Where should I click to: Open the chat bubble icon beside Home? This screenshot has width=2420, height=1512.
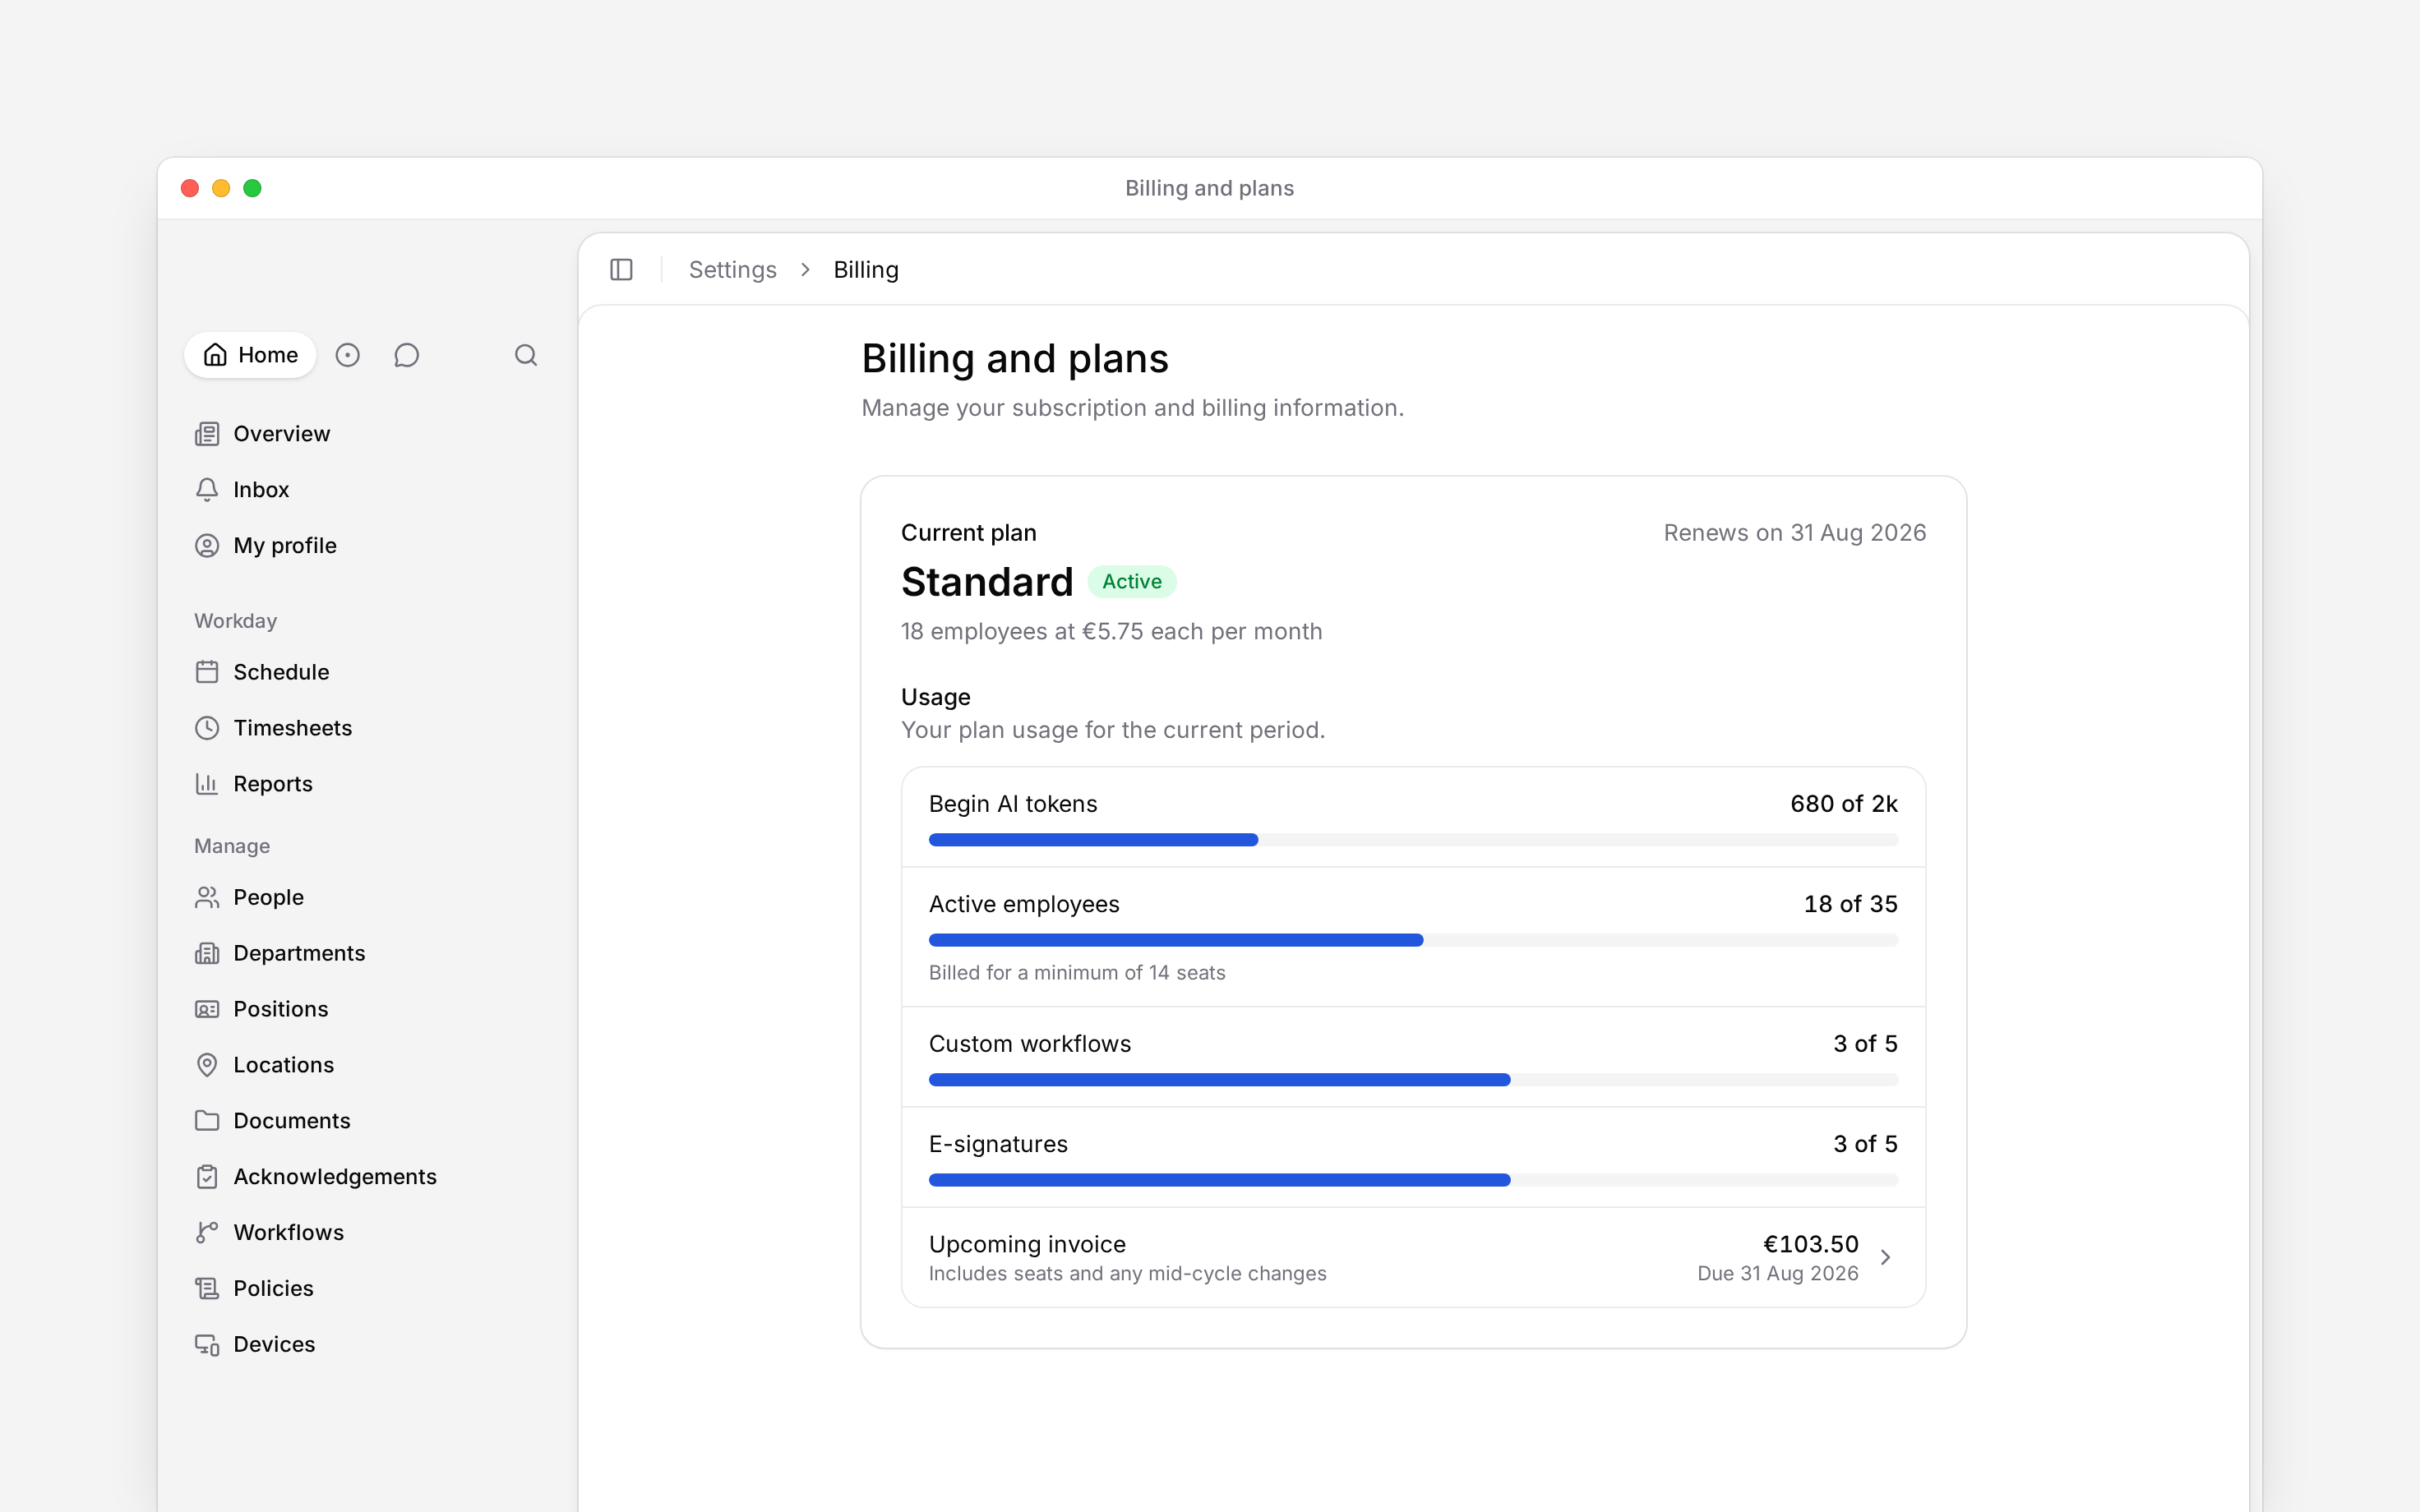point(406,355)
